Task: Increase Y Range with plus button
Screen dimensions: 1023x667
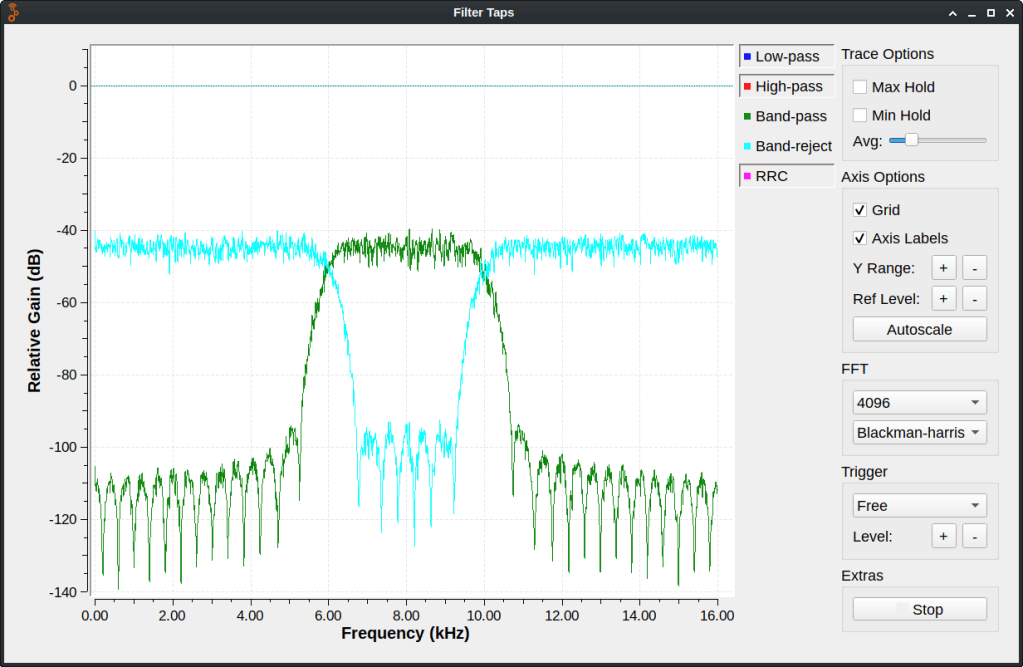Action: tap(943, 268)
